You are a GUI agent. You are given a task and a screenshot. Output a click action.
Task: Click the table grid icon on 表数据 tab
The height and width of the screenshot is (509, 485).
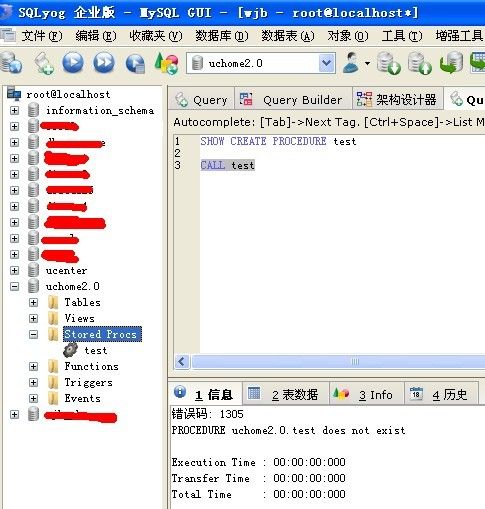click(x=254, y=393)
